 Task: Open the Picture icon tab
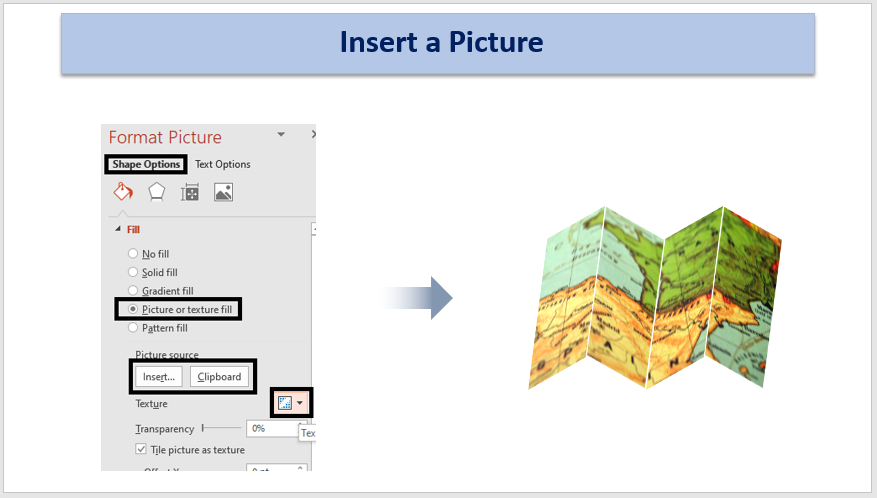pos(223,192)
